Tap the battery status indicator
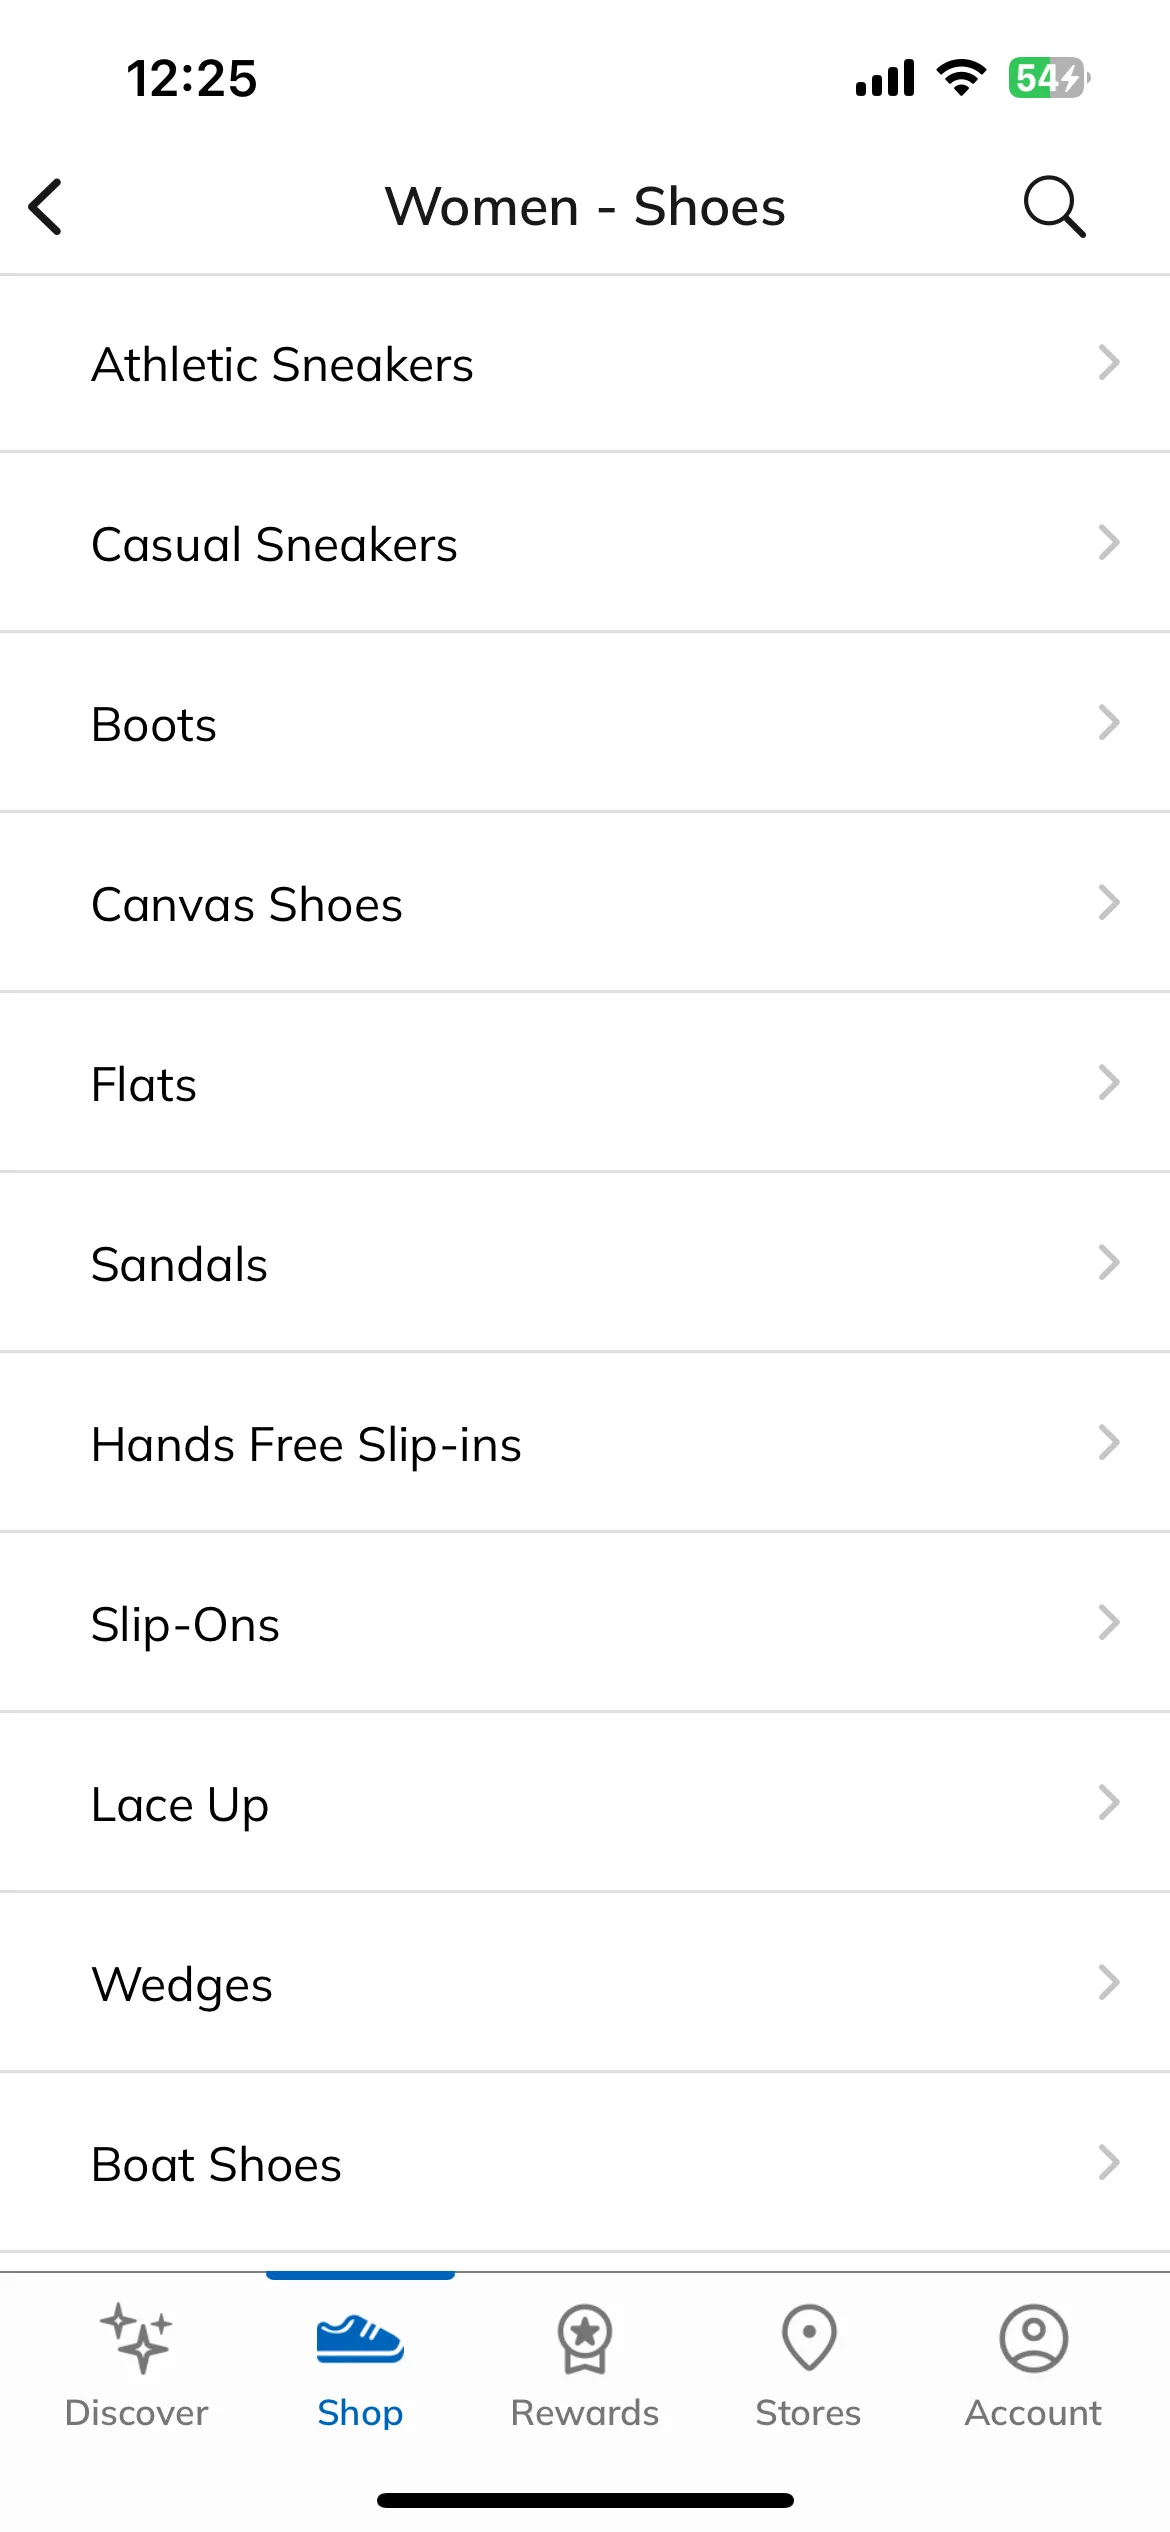 (x=1049, y=78)
